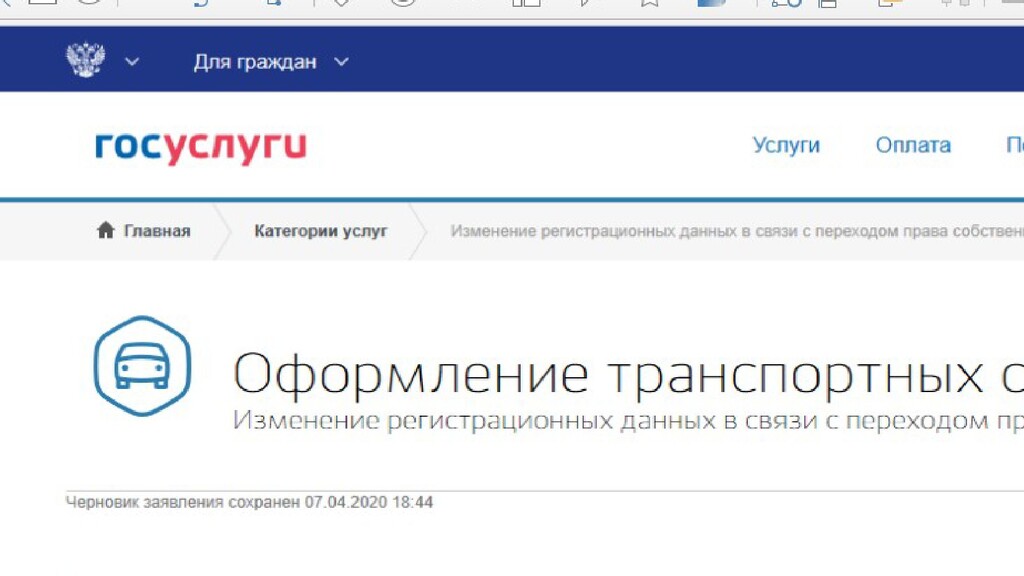Open the "Оплата" navigation link
Viewport: 1024px width, 576px height.
tap(913, 145)
